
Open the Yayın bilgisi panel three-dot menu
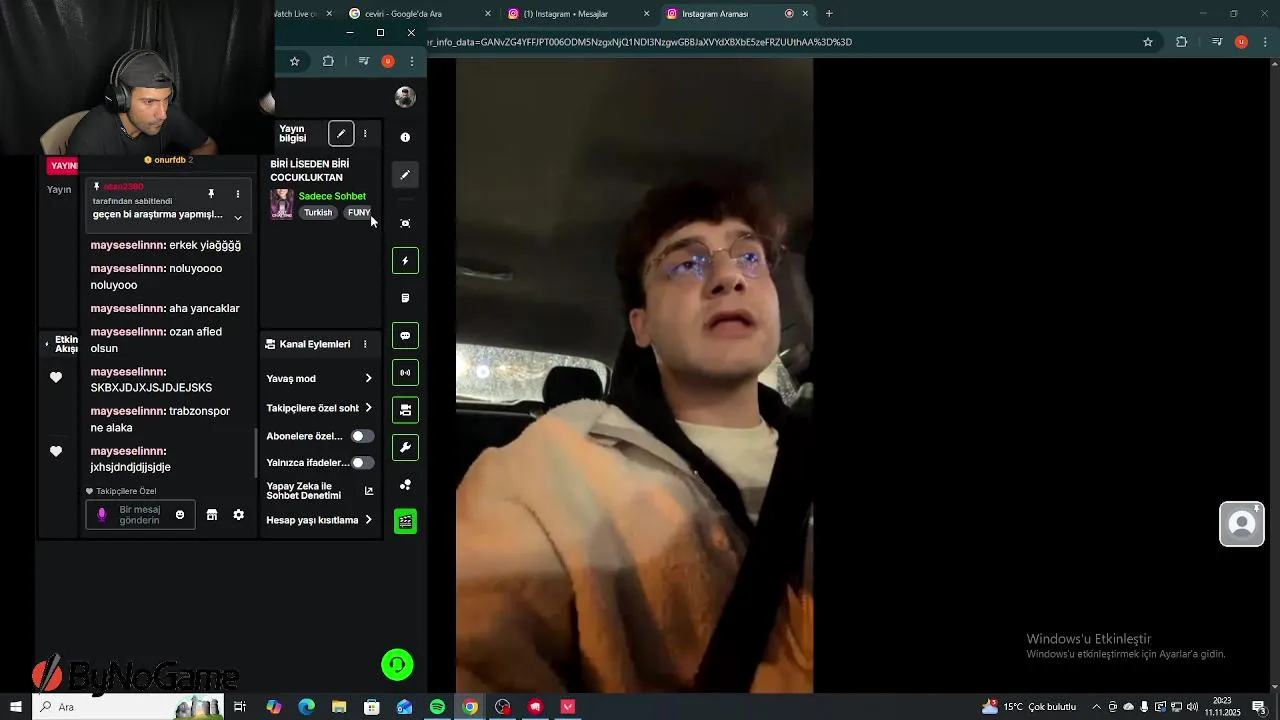[365, 134]
